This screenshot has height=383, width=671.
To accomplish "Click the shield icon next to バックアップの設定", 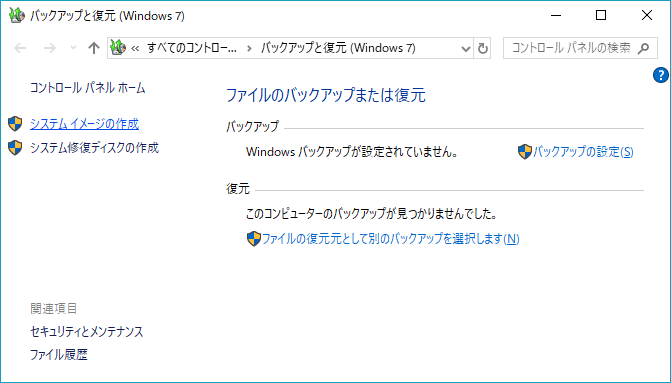I will (525, 151).
